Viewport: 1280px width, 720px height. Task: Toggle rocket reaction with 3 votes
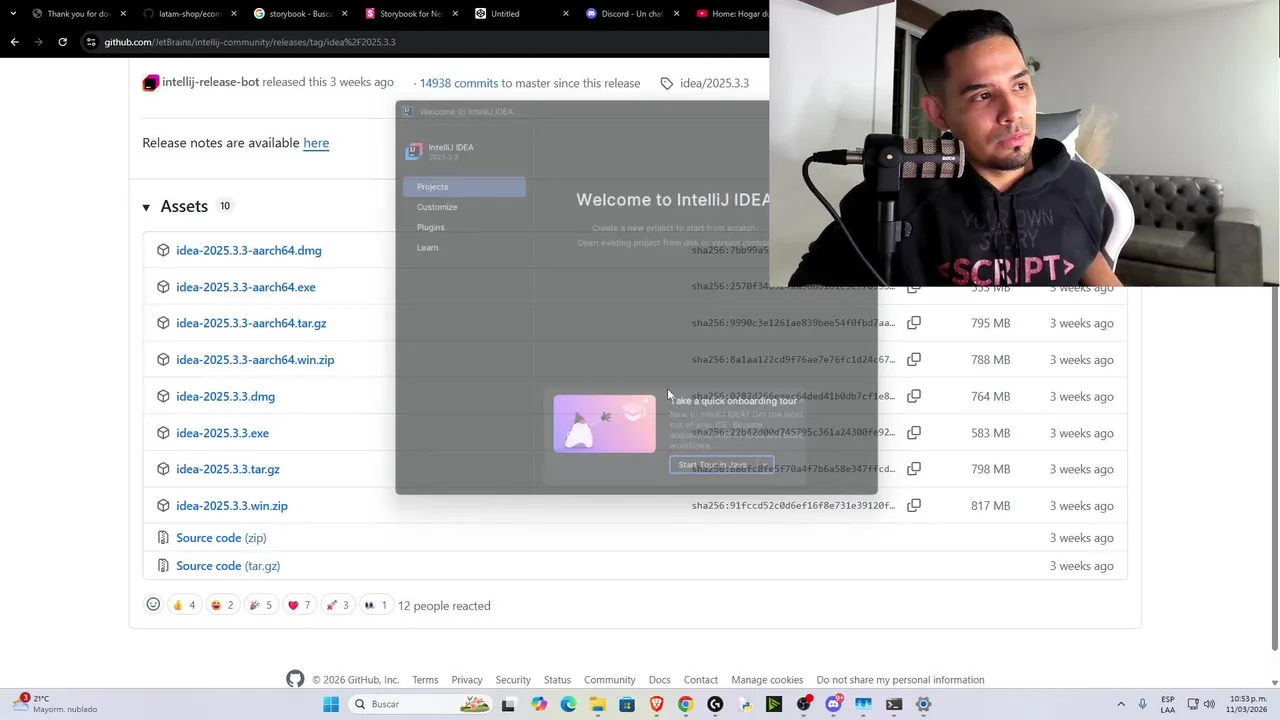(337, 605)
